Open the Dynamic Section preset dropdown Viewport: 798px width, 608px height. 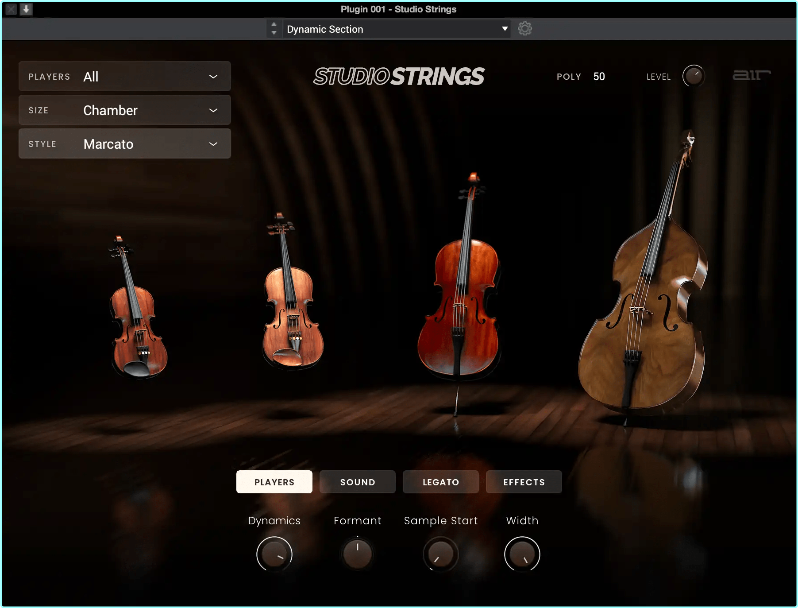[x=397, y=29]
